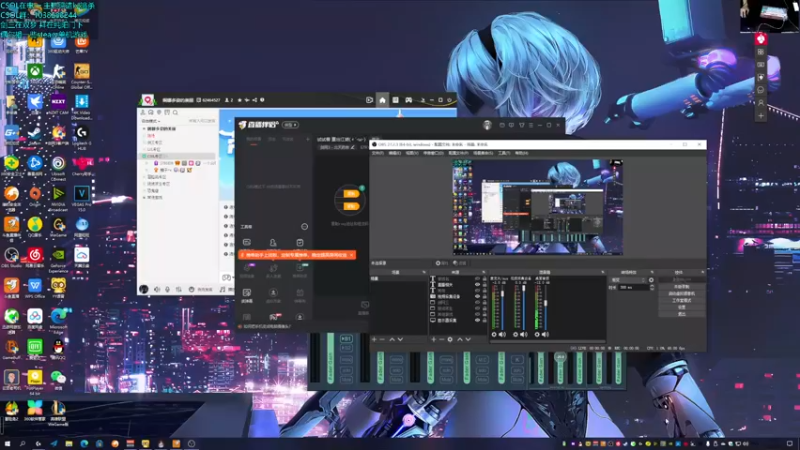Open the OBS scene transition type dropdown
This screenshot has height=450, width=800.
tap(629, 280)
